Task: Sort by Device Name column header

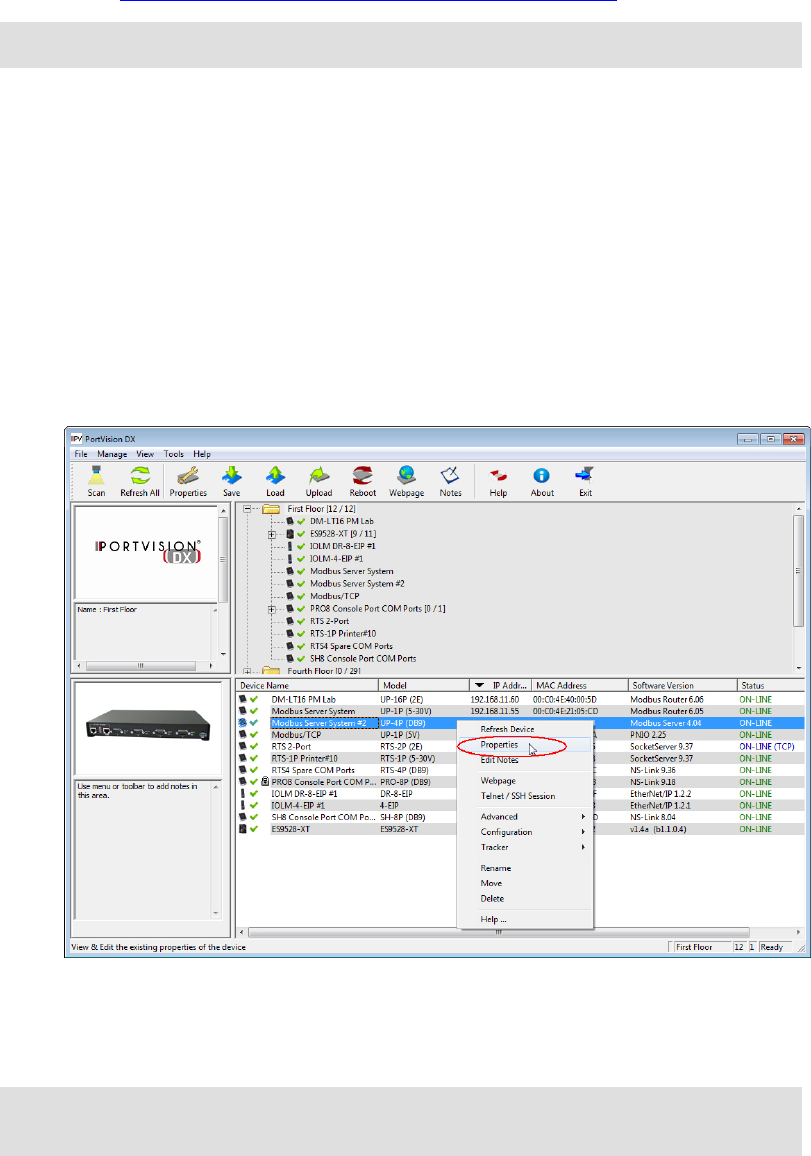Action: click(307, 686)
